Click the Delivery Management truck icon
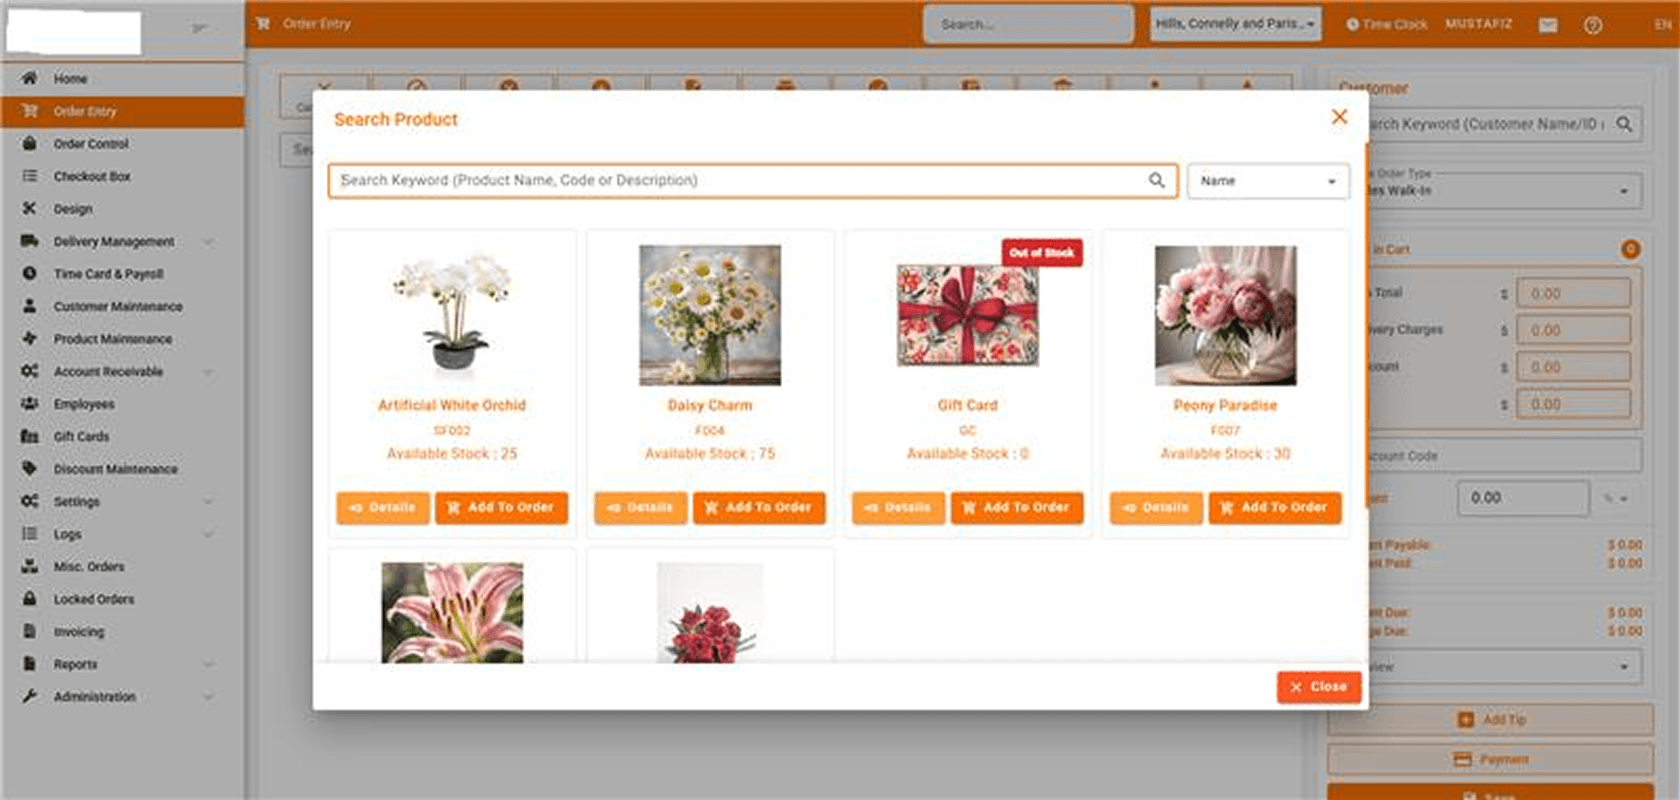Image resolution: width=1680 pixels, height=800 pixels. [x=30, y=241]
